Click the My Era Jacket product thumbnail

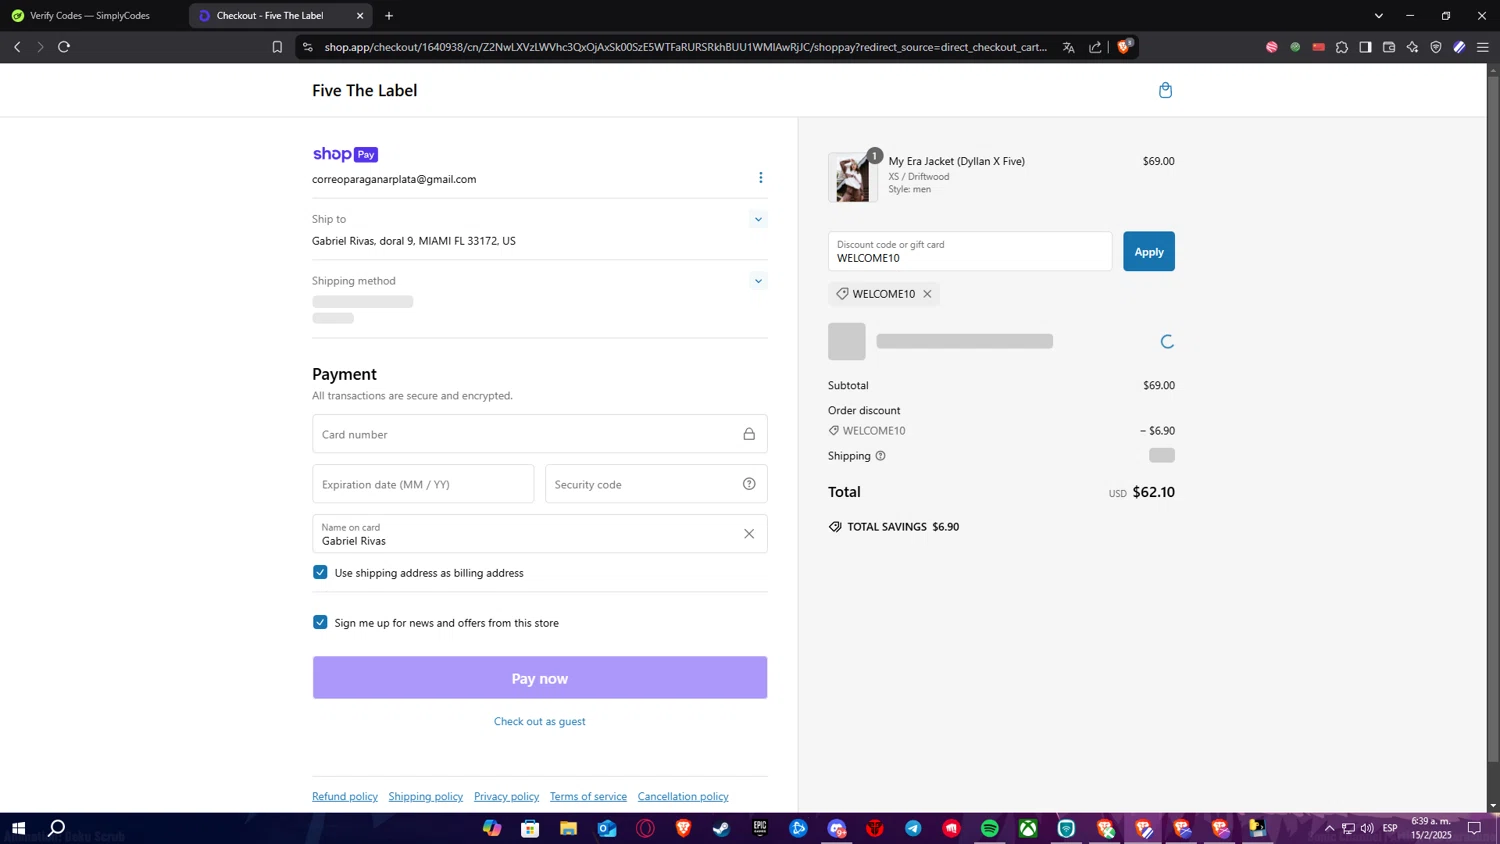click(x=853, y=178)
